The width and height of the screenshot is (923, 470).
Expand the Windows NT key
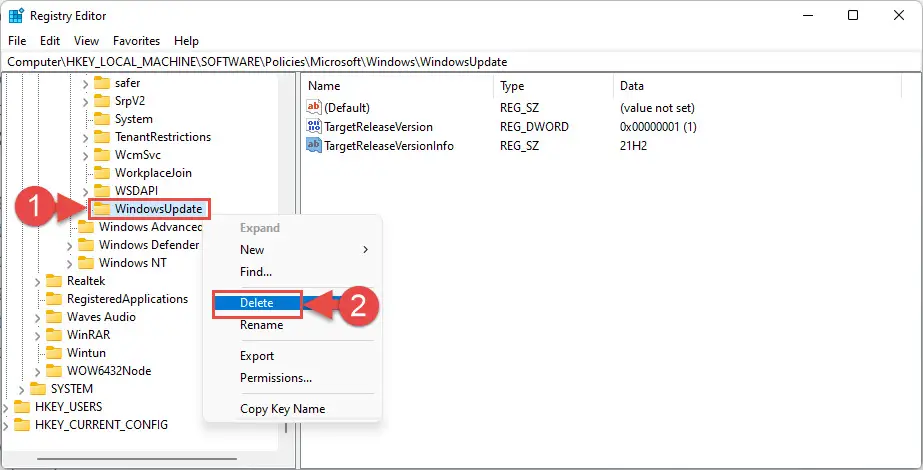[x=69, y=263]
